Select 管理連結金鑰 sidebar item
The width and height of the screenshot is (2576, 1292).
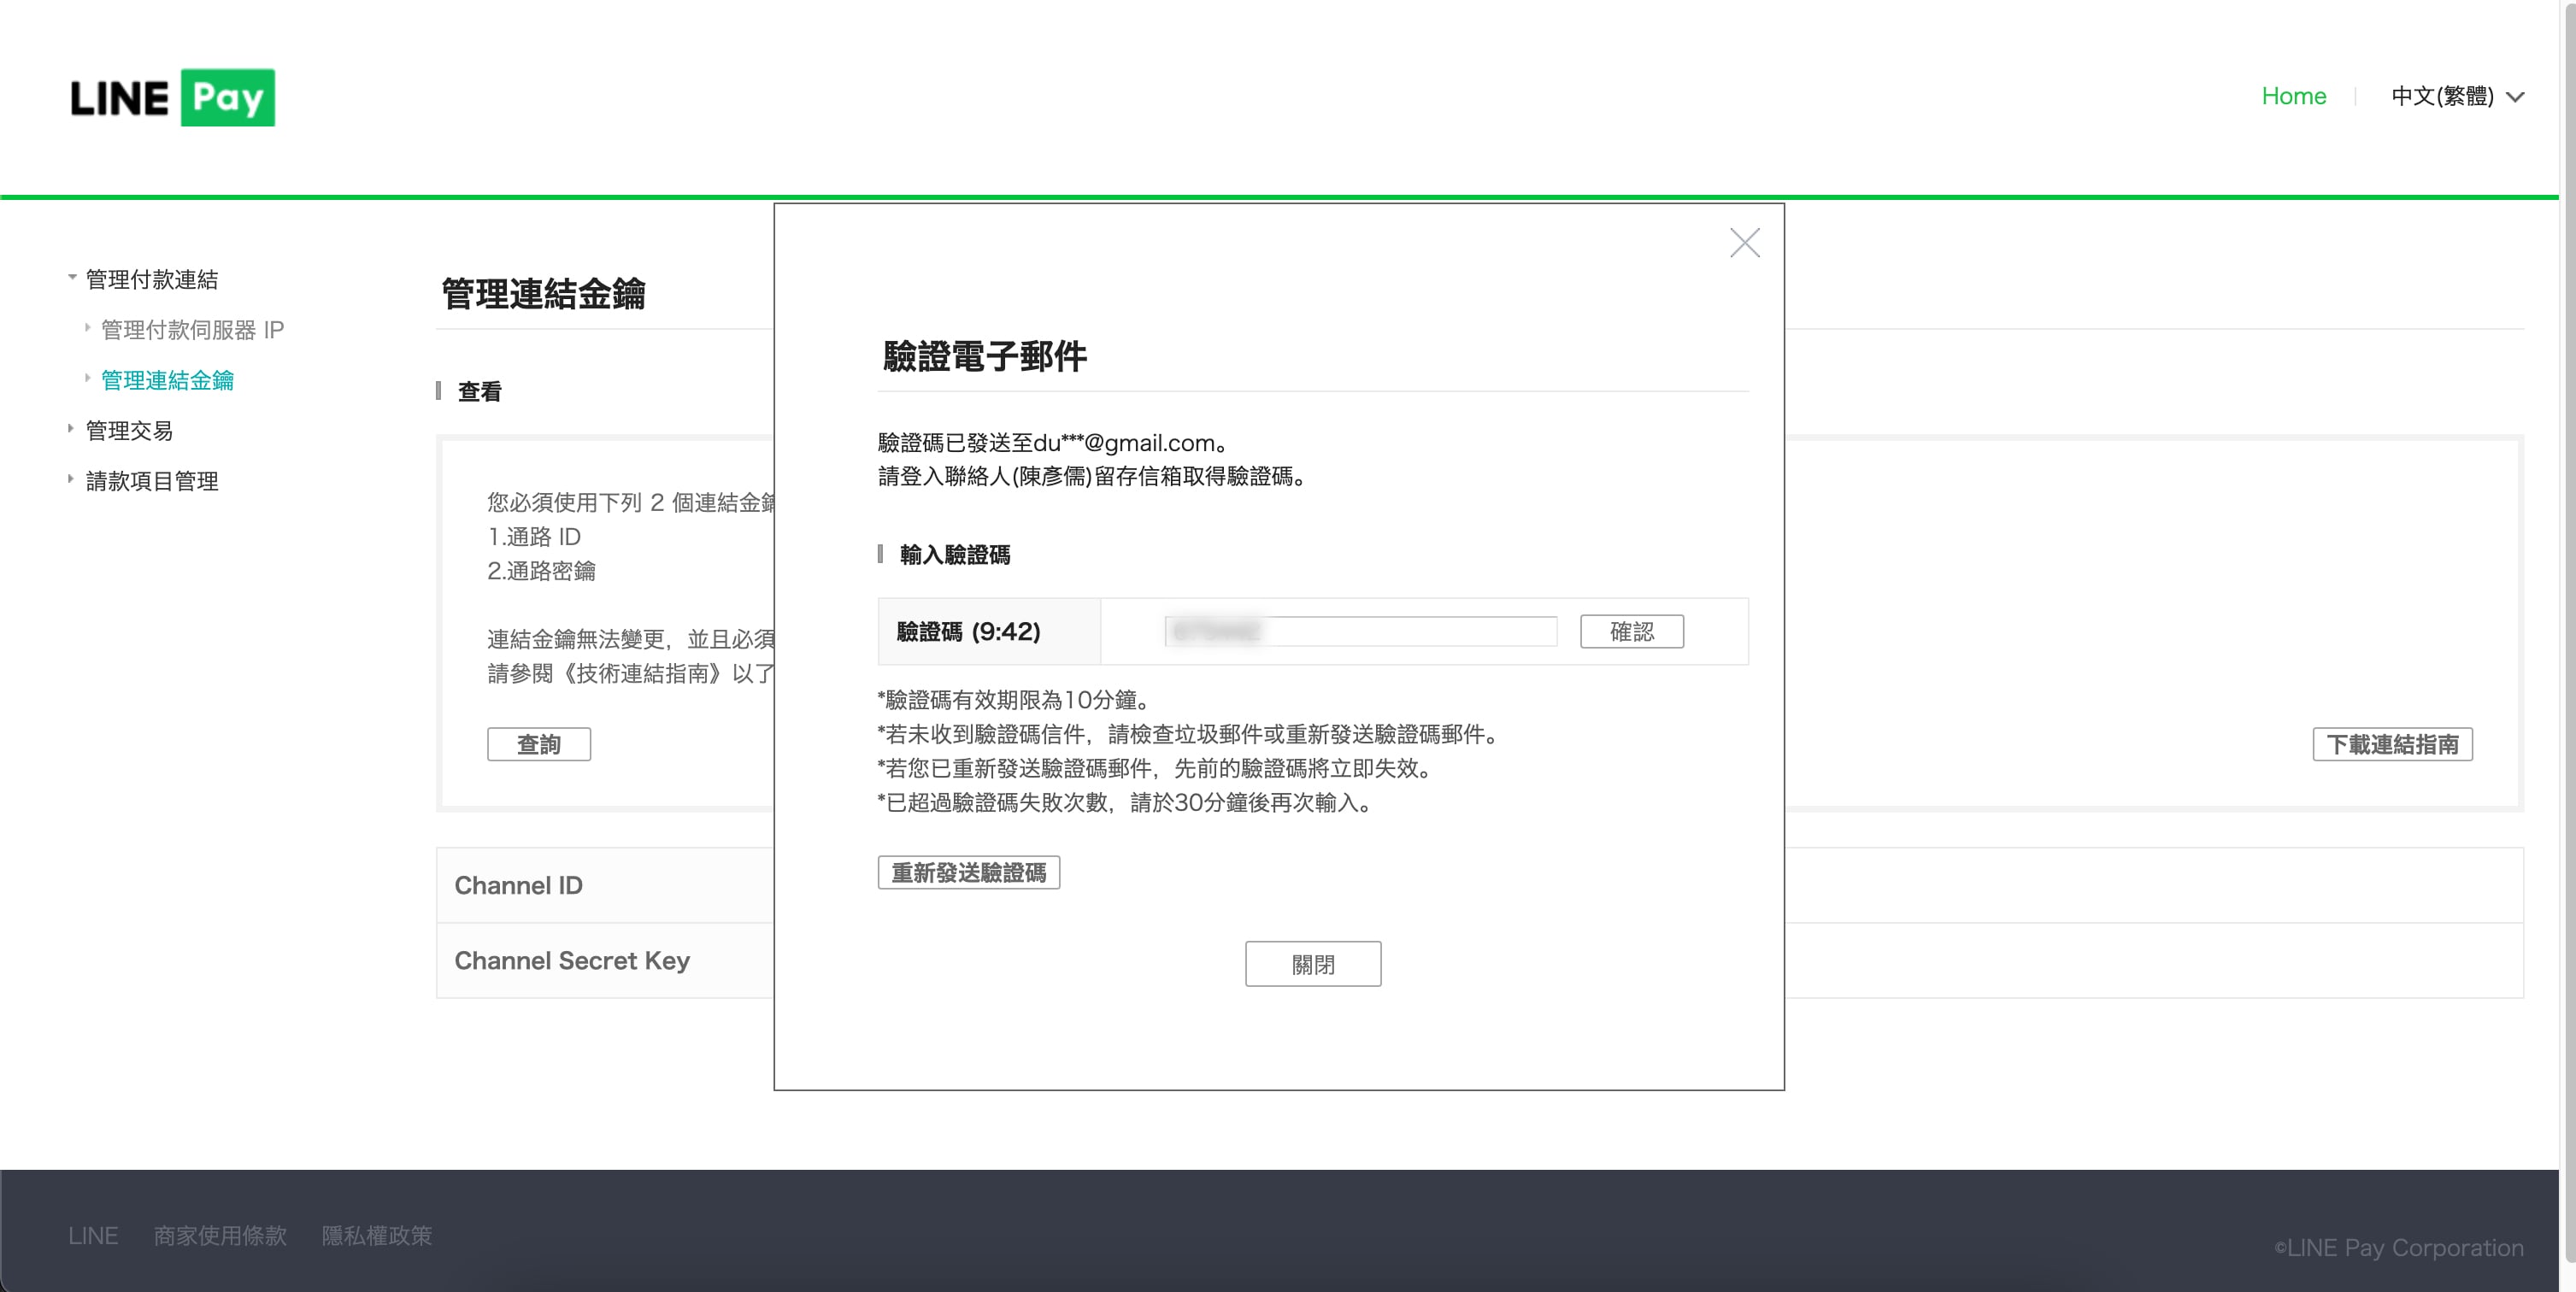167,380
